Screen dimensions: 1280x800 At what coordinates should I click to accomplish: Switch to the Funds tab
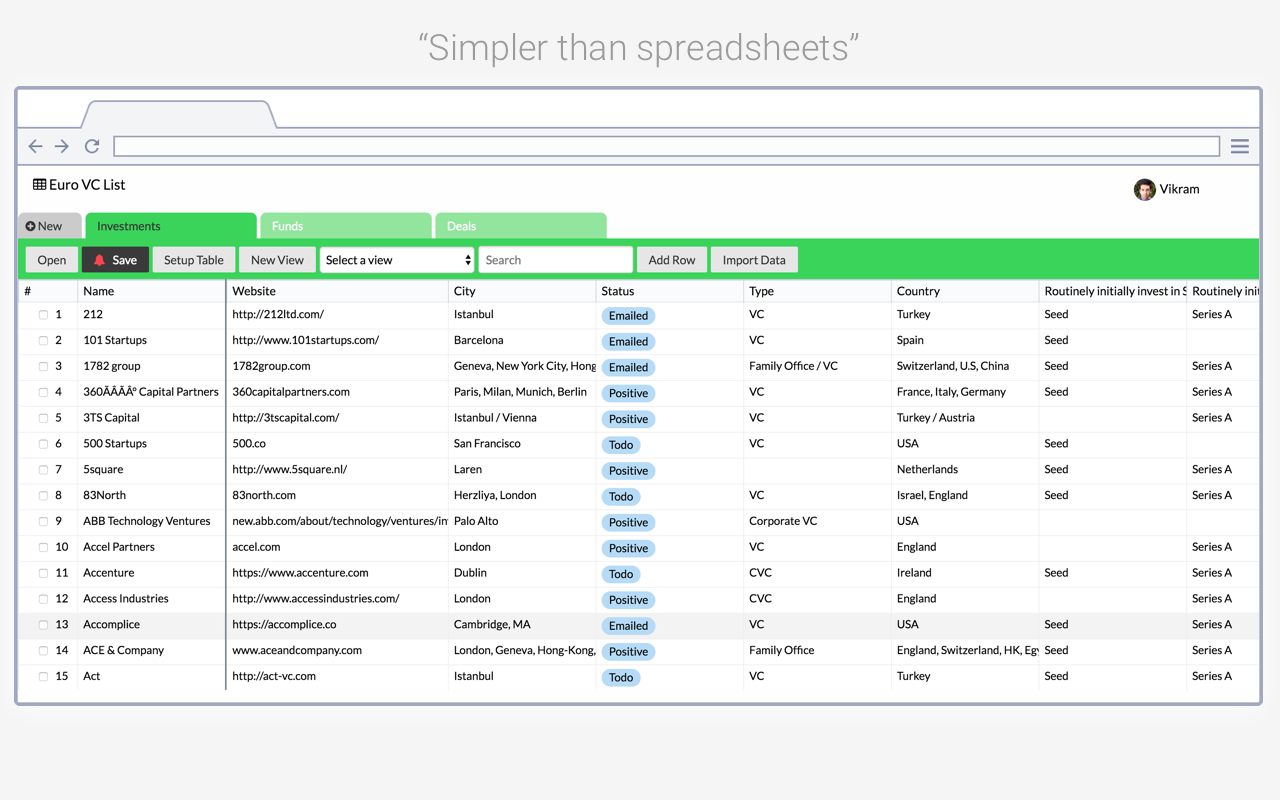[346, 226]
